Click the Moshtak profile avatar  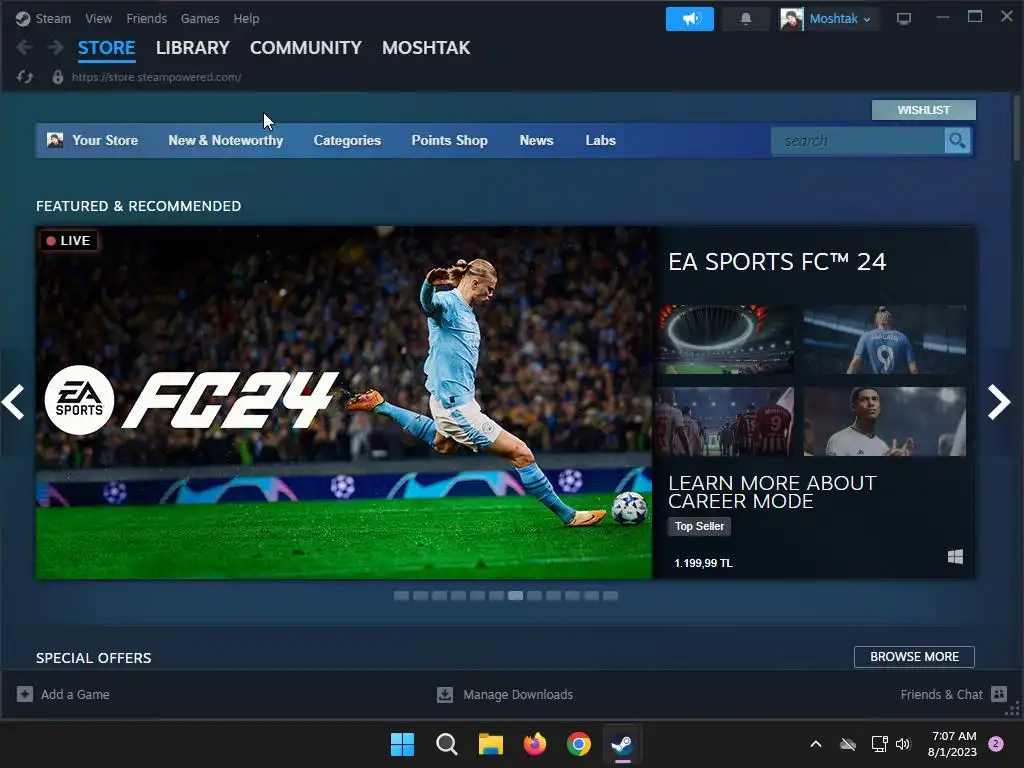792,19
